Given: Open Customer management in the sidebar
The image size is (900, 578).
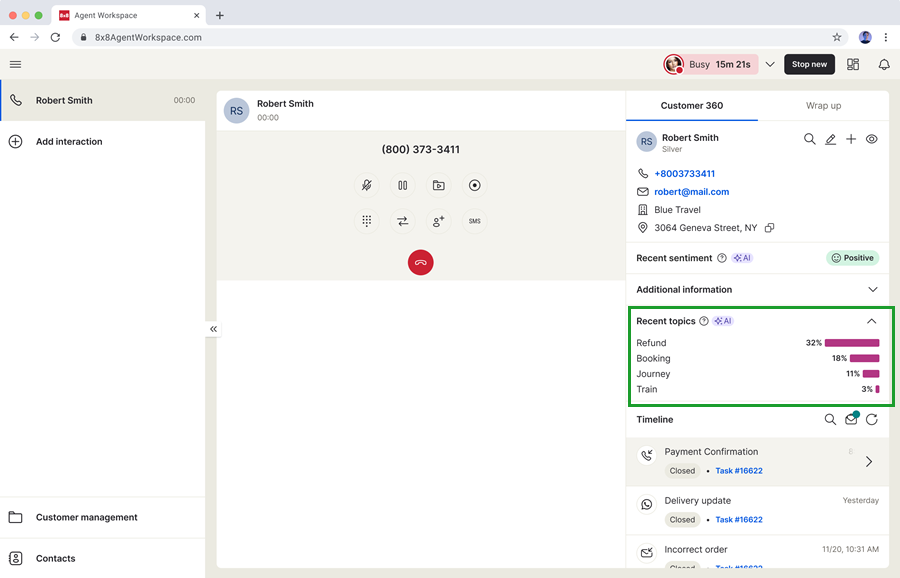Looking at the screenshot, I should 86,517.
